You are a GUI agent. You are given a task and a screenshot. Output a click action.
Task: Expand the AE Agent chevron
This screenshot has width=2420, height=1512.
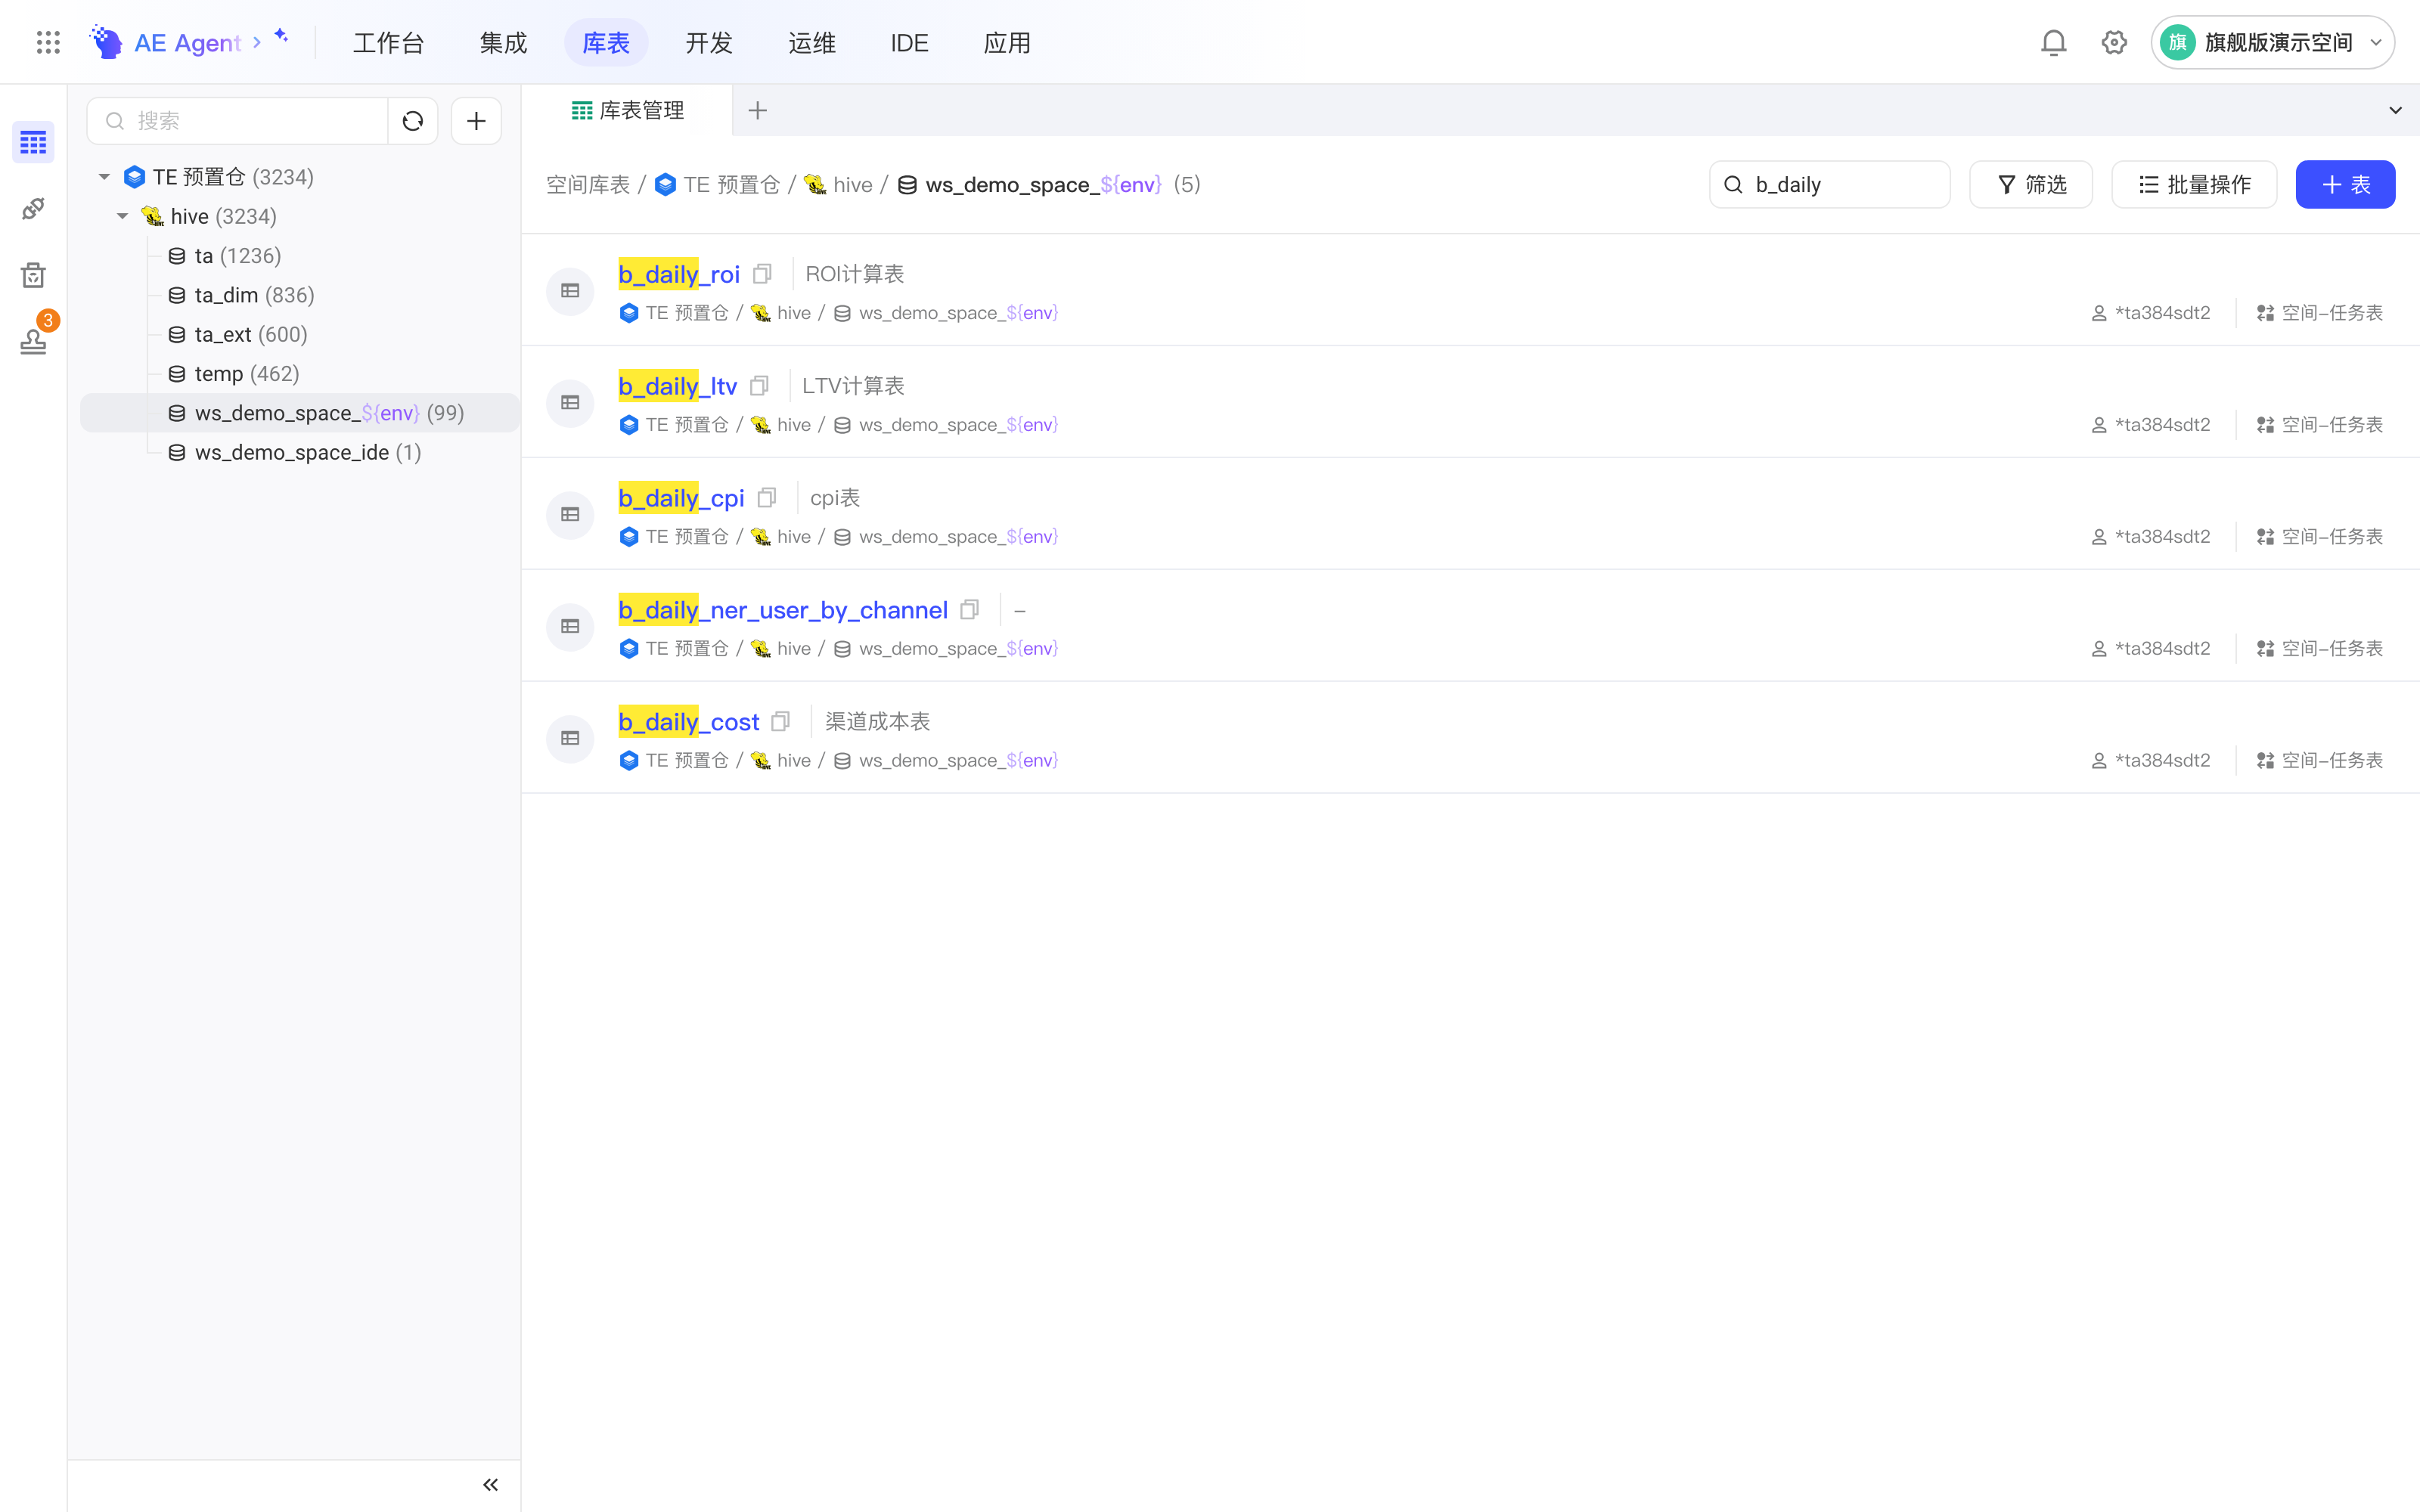click(x=257, y=42)
